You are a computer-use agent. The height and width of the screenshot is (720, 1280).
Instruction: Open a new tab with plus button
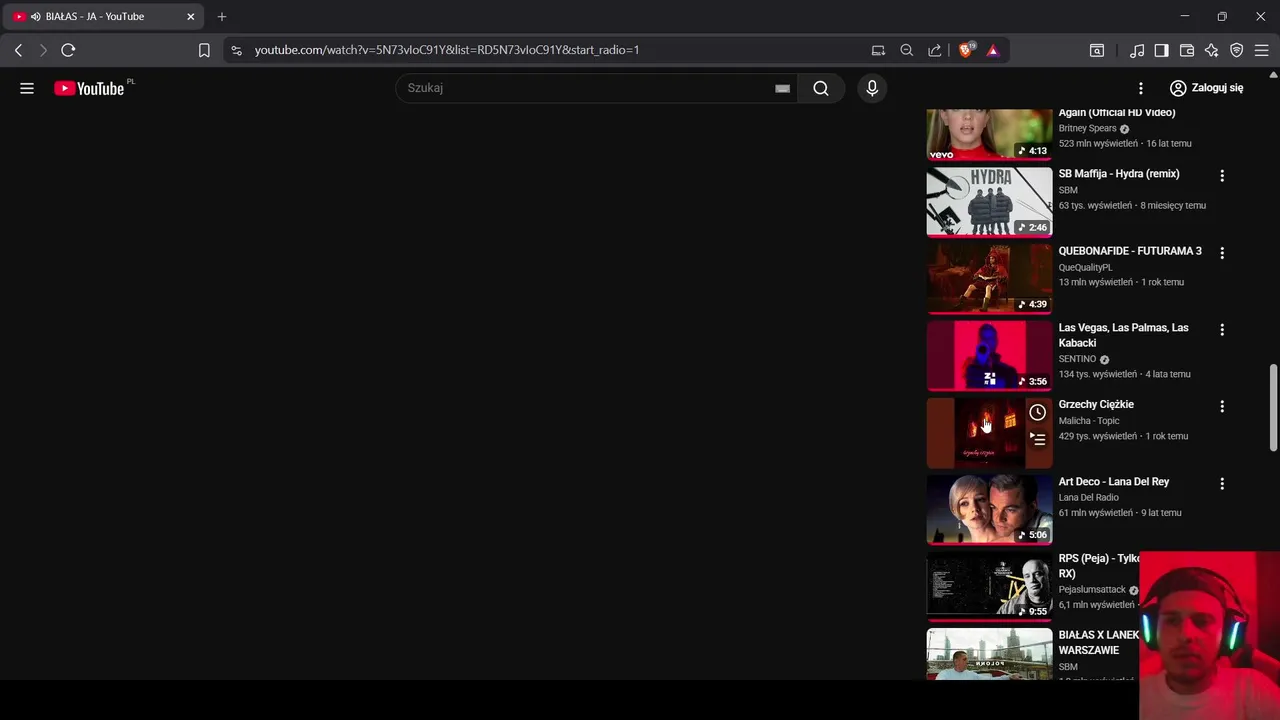(222, 17)
